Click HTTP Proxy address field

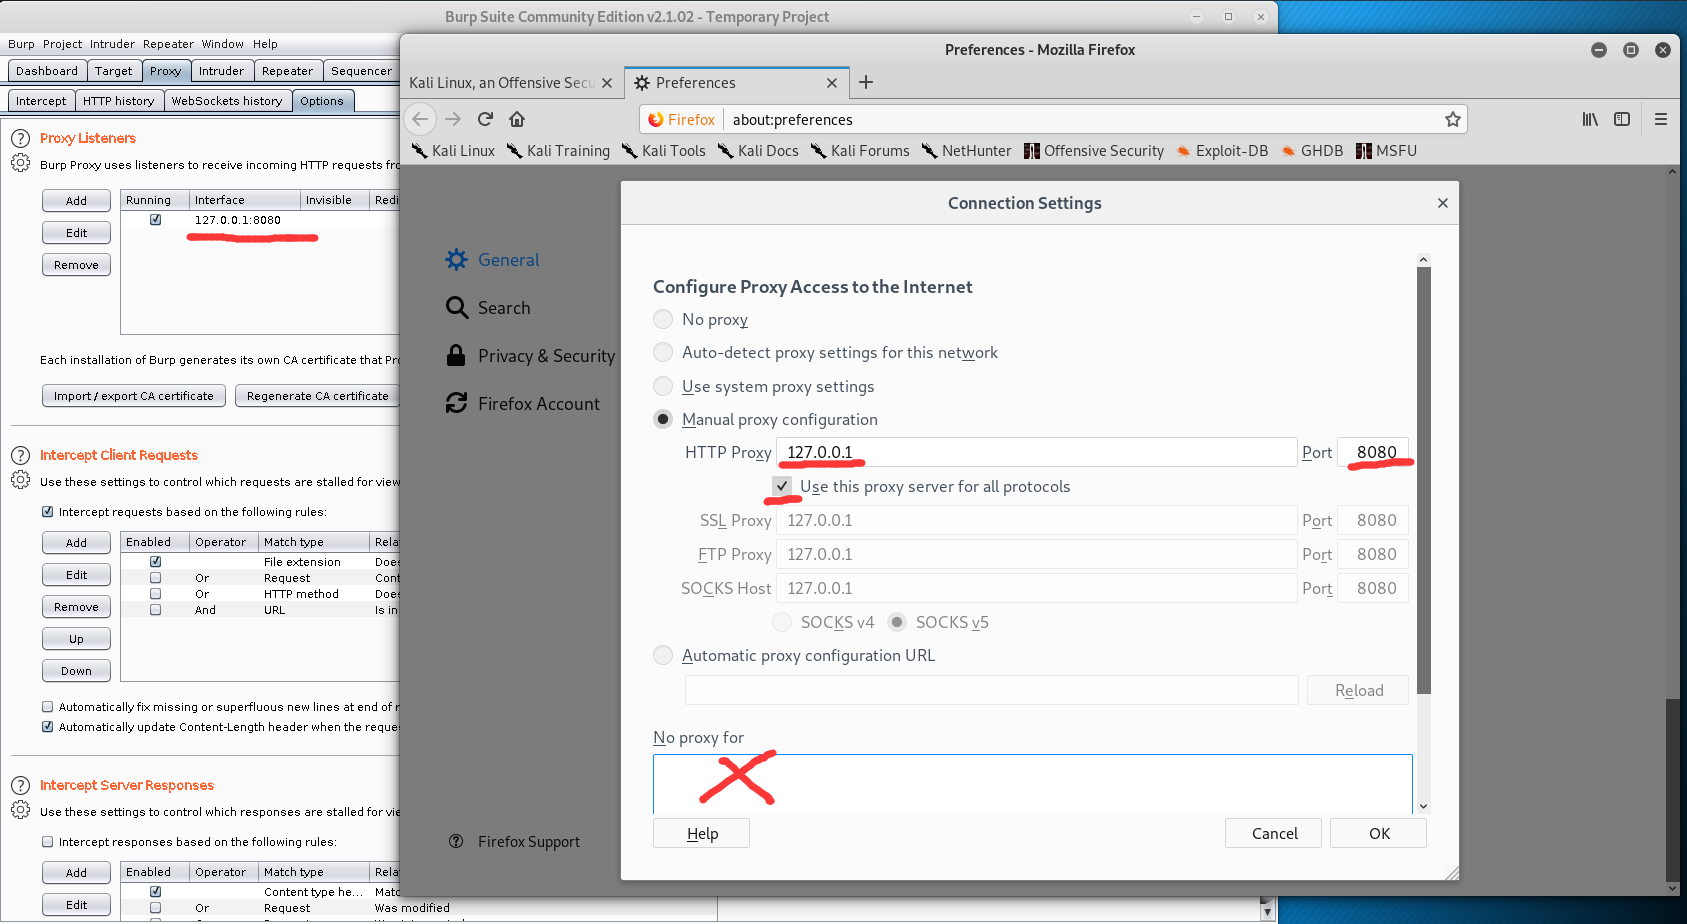(1037, 452)
